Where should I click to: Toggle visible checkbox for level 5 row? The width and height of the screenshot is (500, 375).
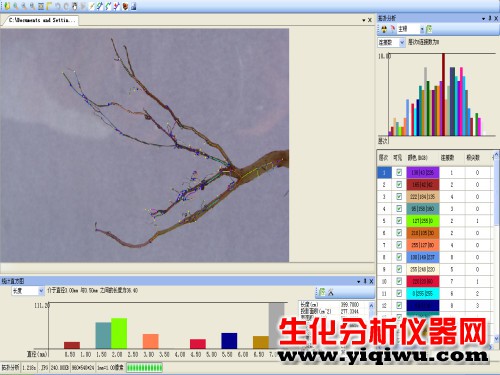(x=399, y=221)
